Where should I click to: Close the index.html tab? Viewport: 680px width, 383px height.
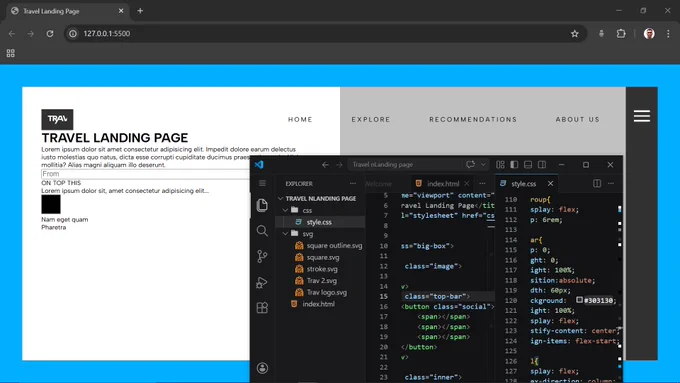[x=467, y=183]
